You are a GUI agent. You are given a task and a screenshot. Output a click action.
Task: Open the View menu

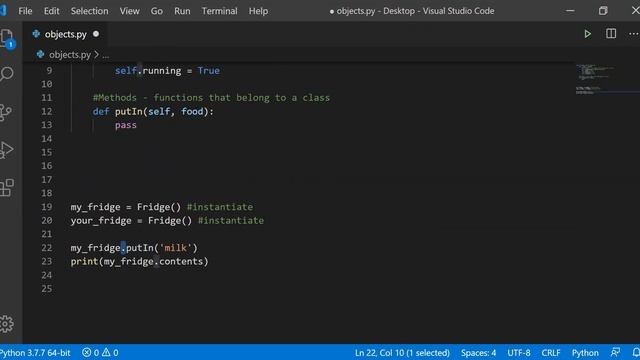click(x=129, y=11)
